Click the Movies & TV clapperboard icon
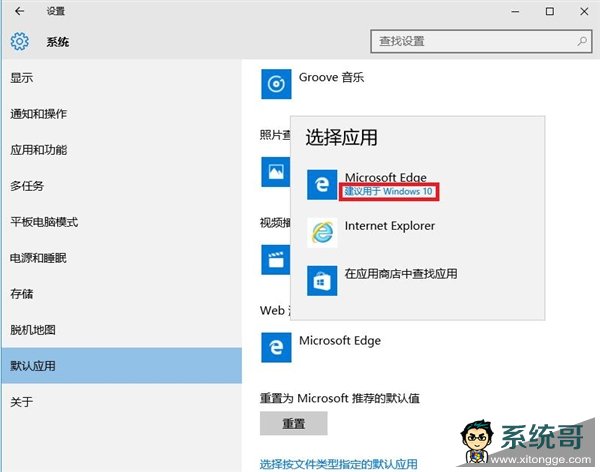Viewport: 600px width, 472px height. [x=276, y=260]
